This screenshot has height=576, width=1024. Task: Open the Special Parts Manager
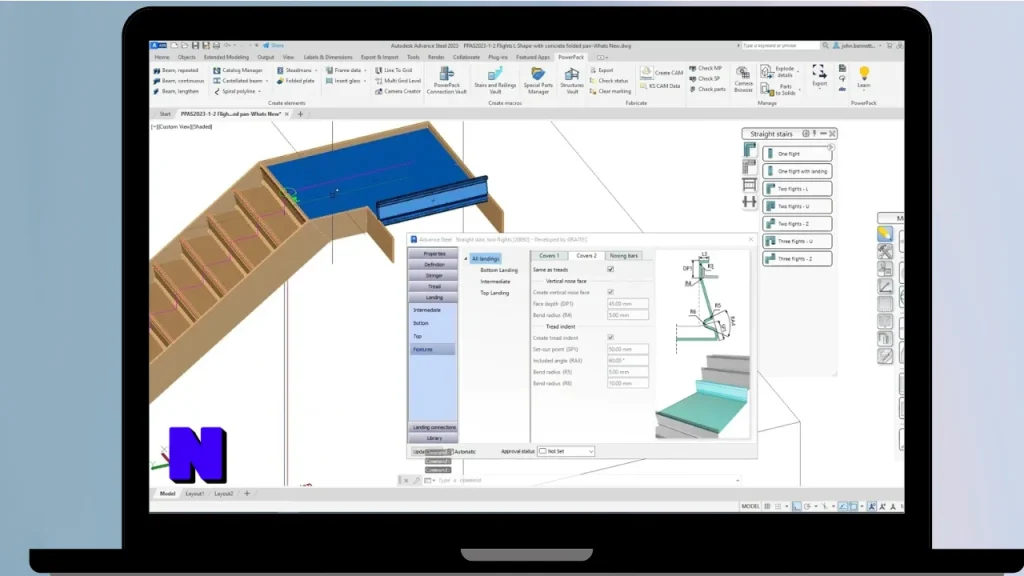coord(538,81)
